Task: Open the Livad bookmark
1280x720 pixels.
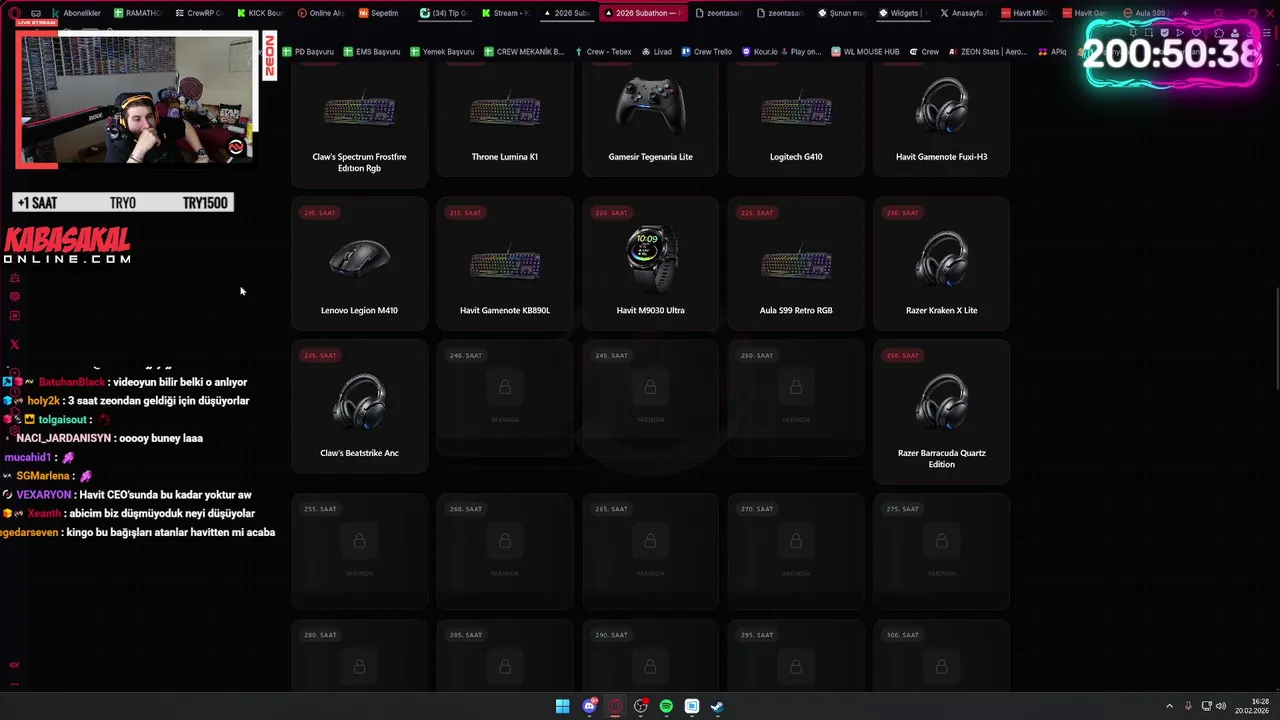Action: coord(657,51)
